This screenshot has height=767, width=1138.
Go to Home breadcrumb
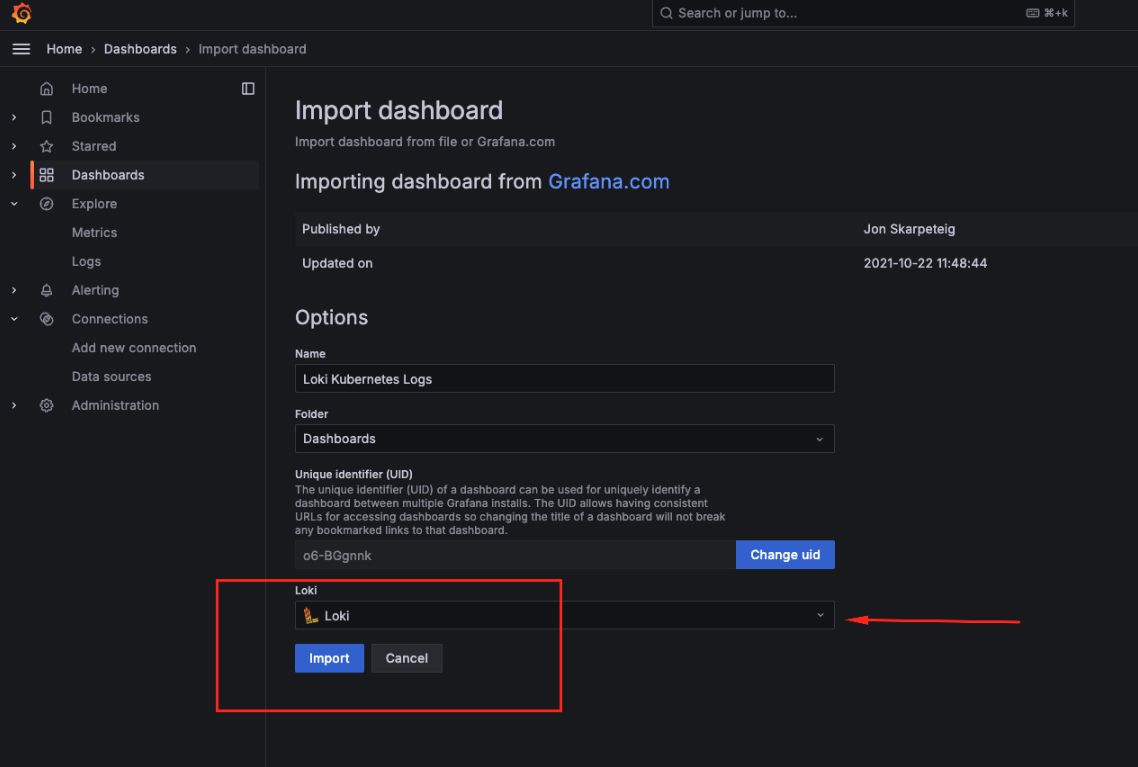click(x=65, y=49)
